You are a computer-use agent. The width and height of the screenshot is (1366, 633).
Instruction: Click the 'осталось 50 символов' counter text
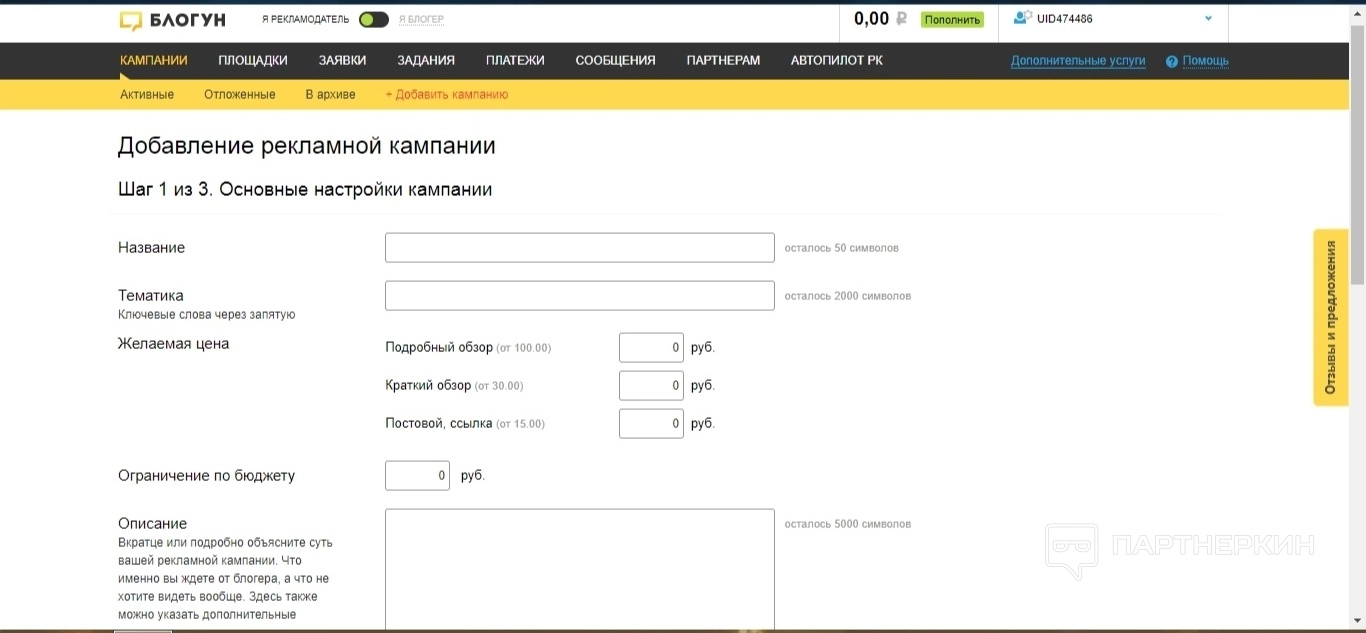[841, 248]
